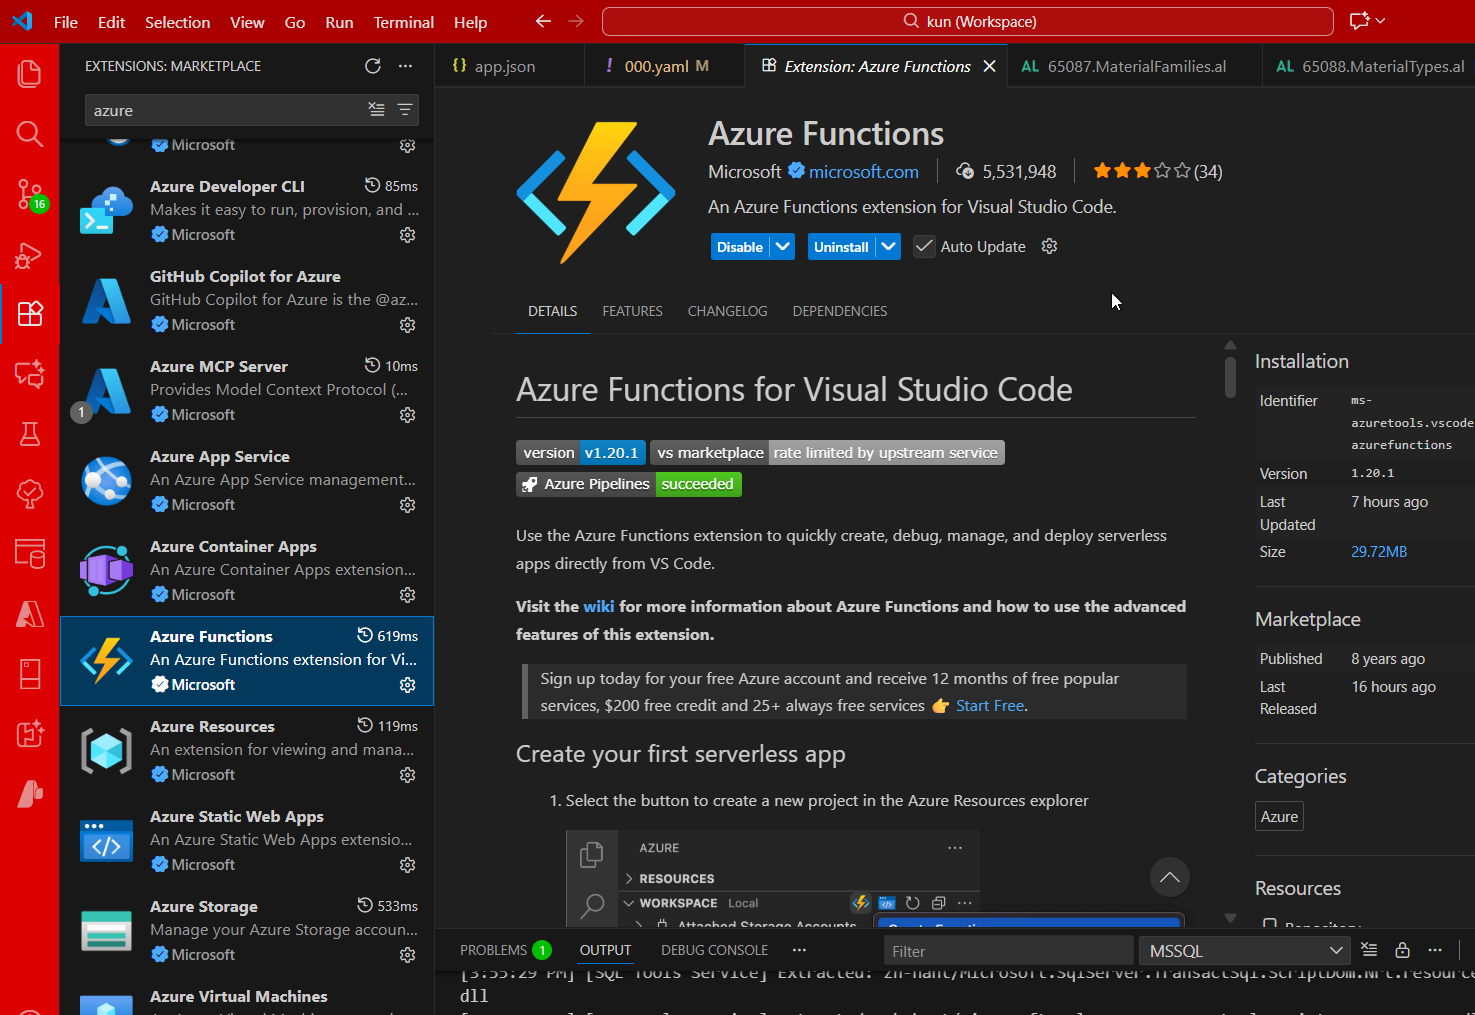Open settings gear next to Auto Update
The height and width of the screenshot is (1015, 1475).
(x=1049, y=246)
